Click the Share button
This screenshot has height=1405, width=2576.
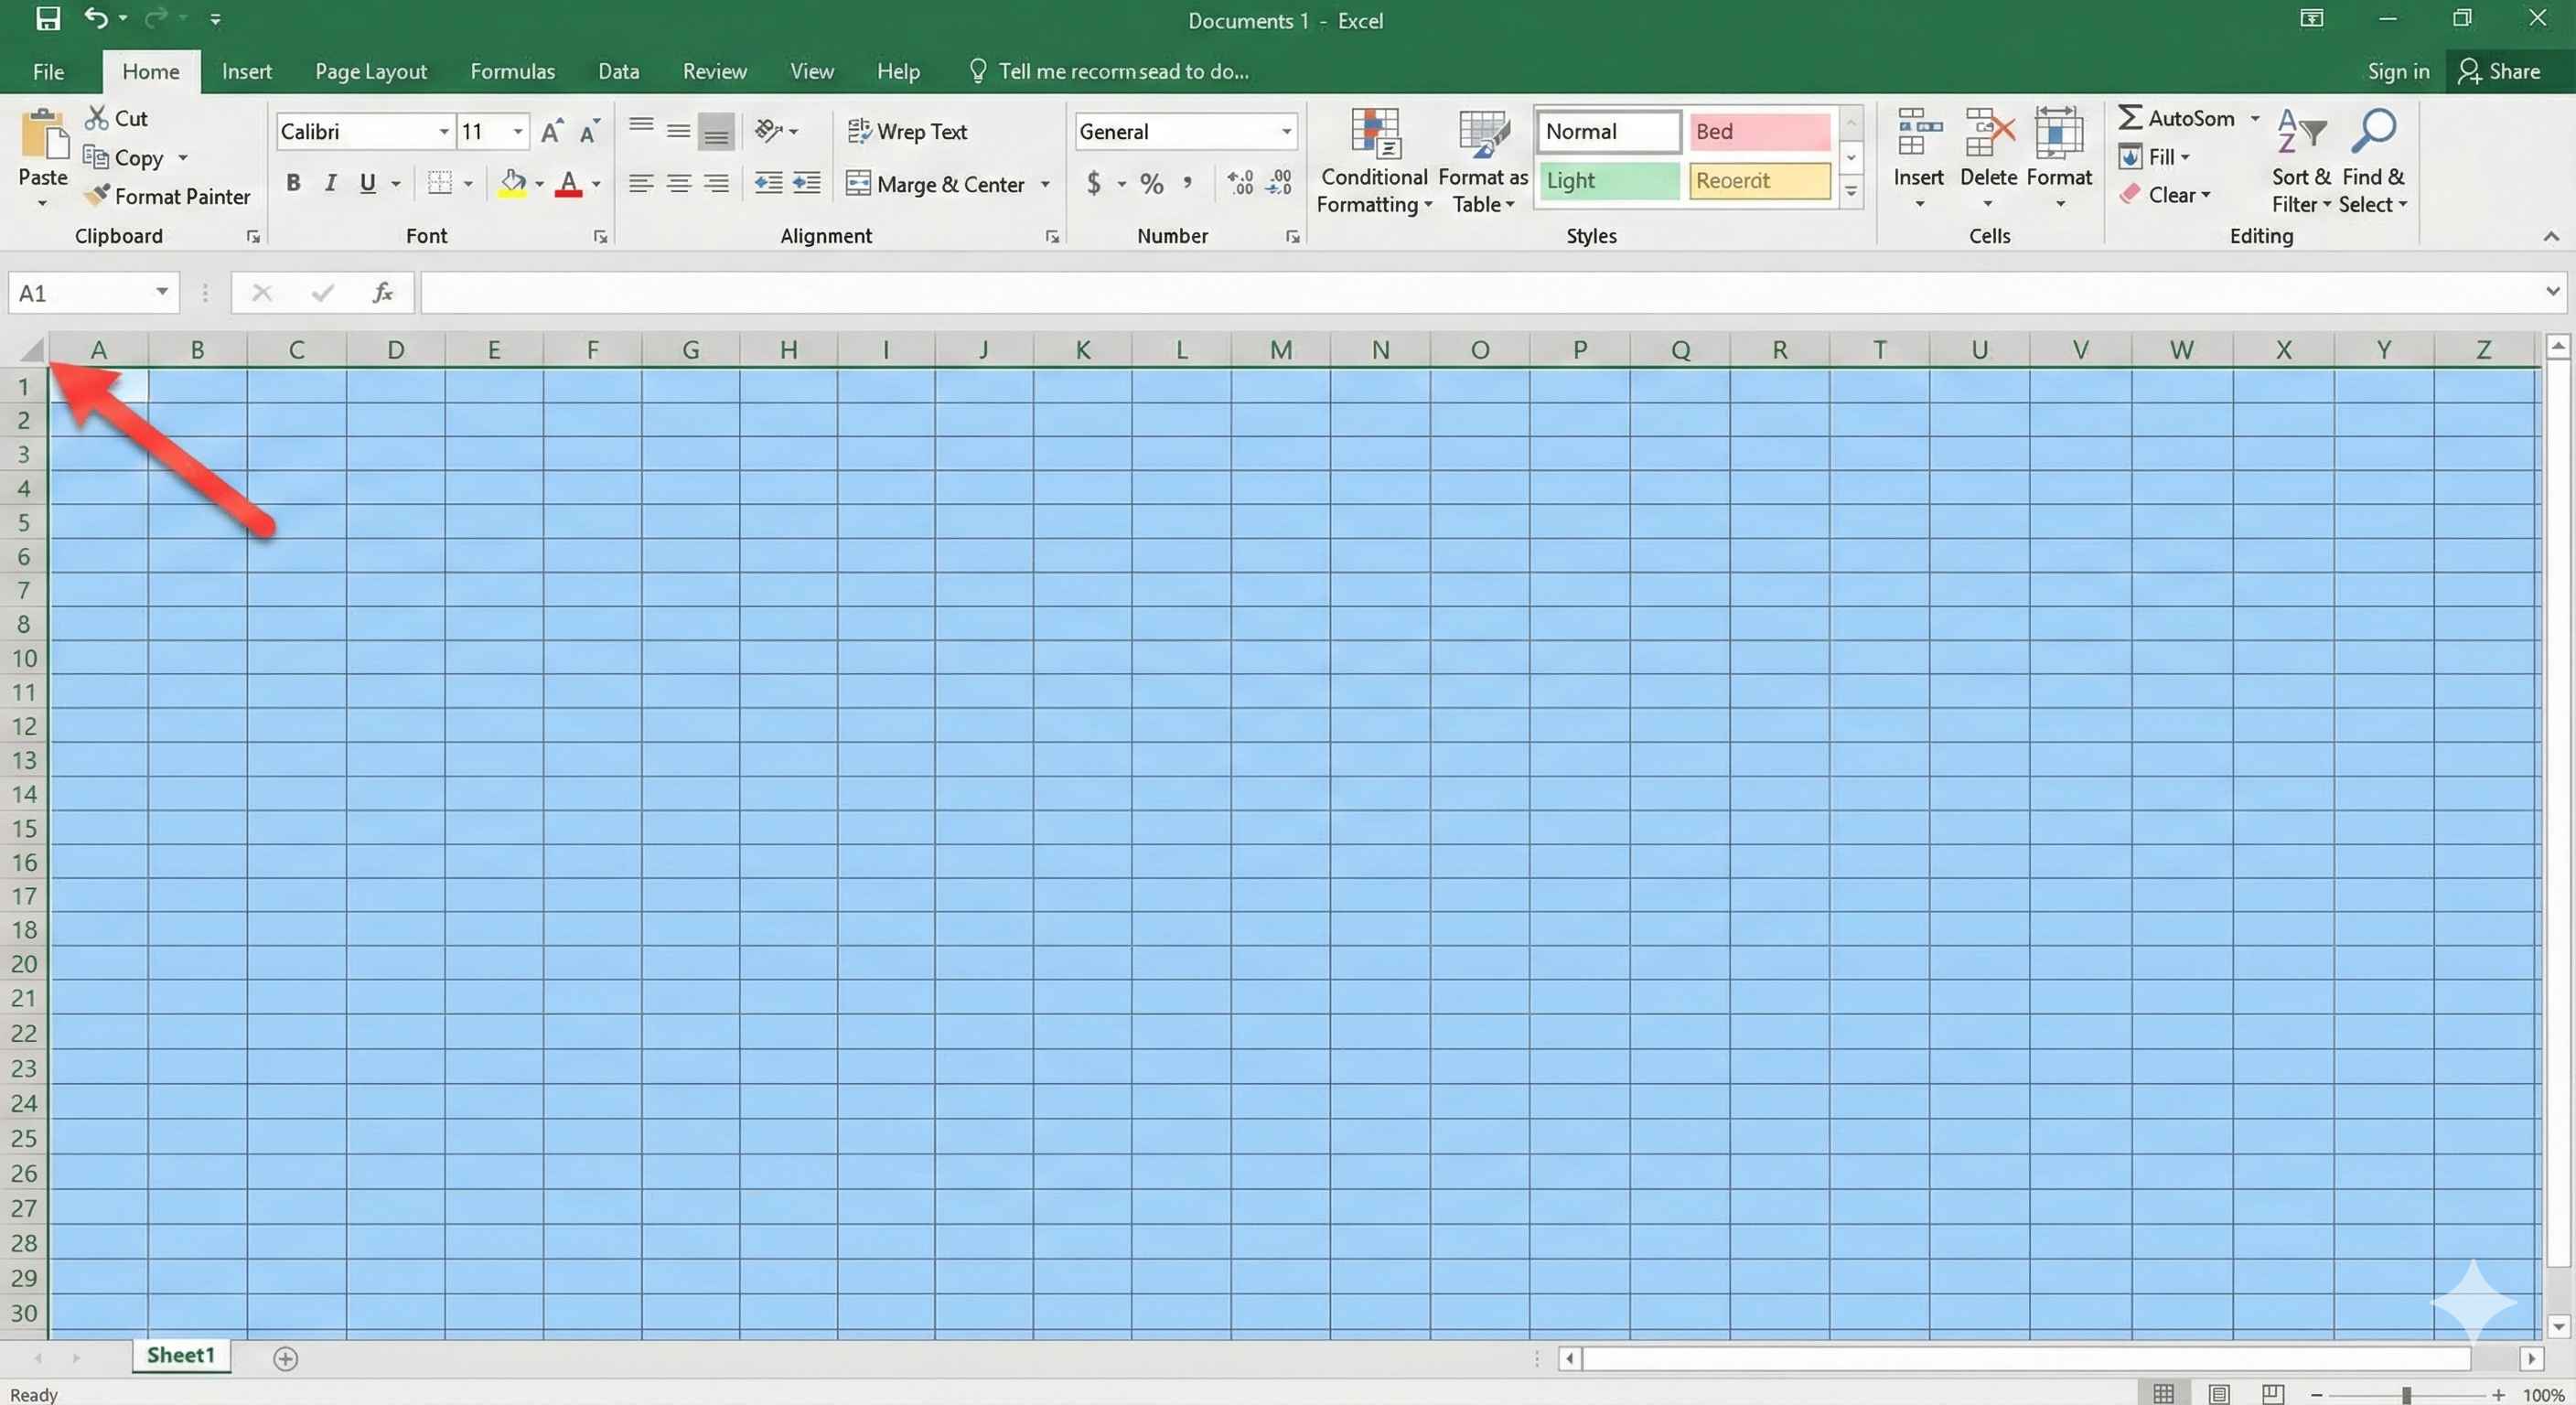pyautogui.click(x=2499, y=71)
